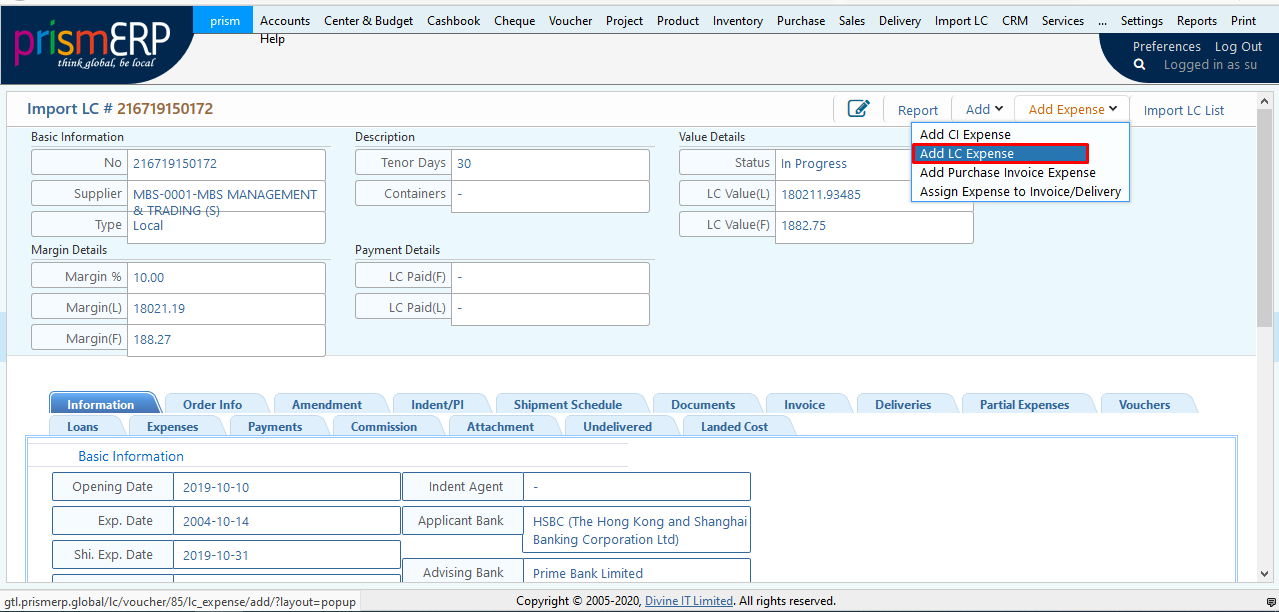Open the Purchase menu in the navbar
The height and width of the screenshot is (612, 1279).
coord(800,20)
